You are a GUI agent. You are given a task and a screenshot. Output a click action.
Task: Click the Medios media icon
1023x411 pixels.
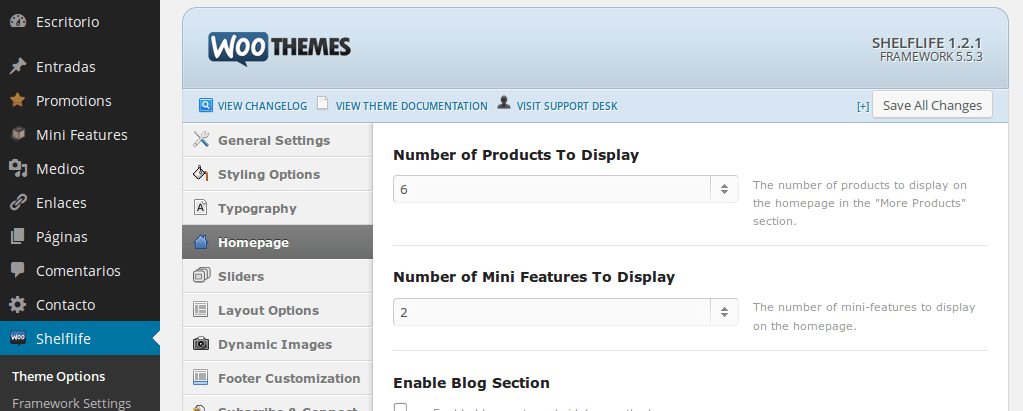coord(18,168)
